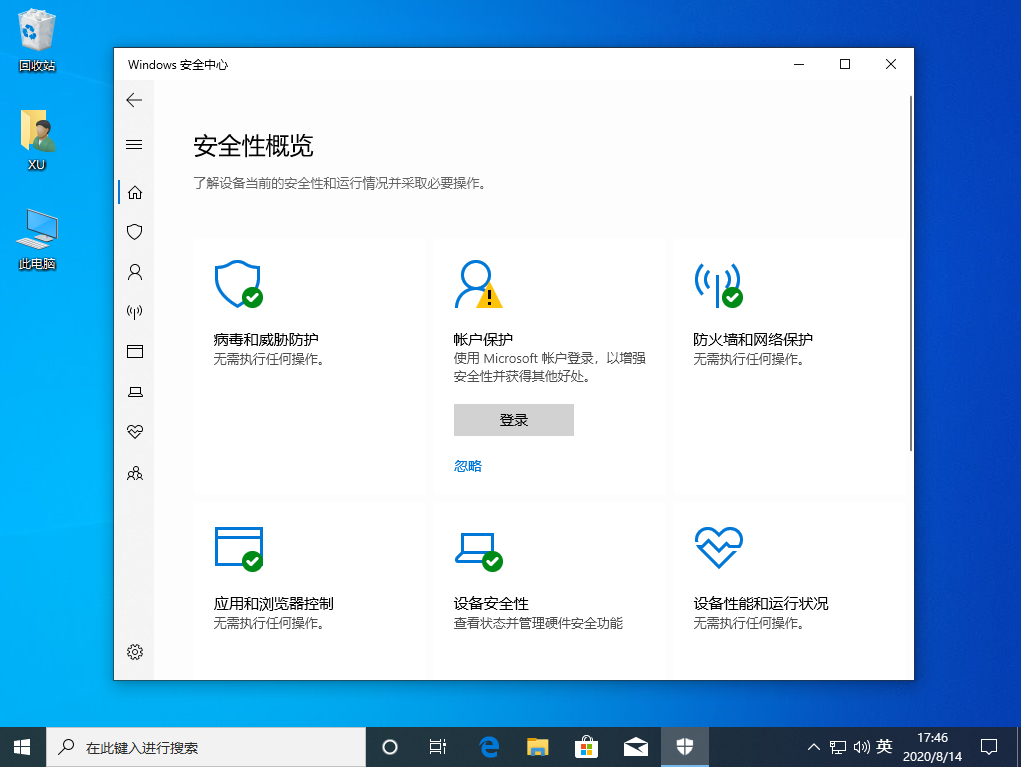This screenshot has width=1021, height=767.
Task: Click the back arrow above the sidebar
Action: click(134, 100)
